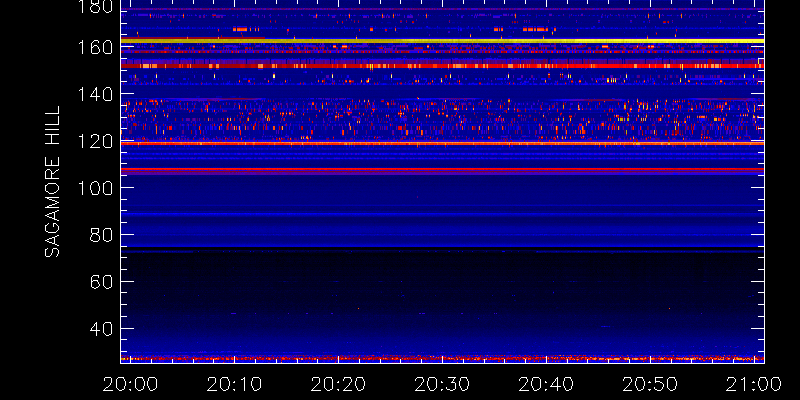The image size is (800, 400).
Task: Click the 20:20 time axis label
Action: click(338, 384)
